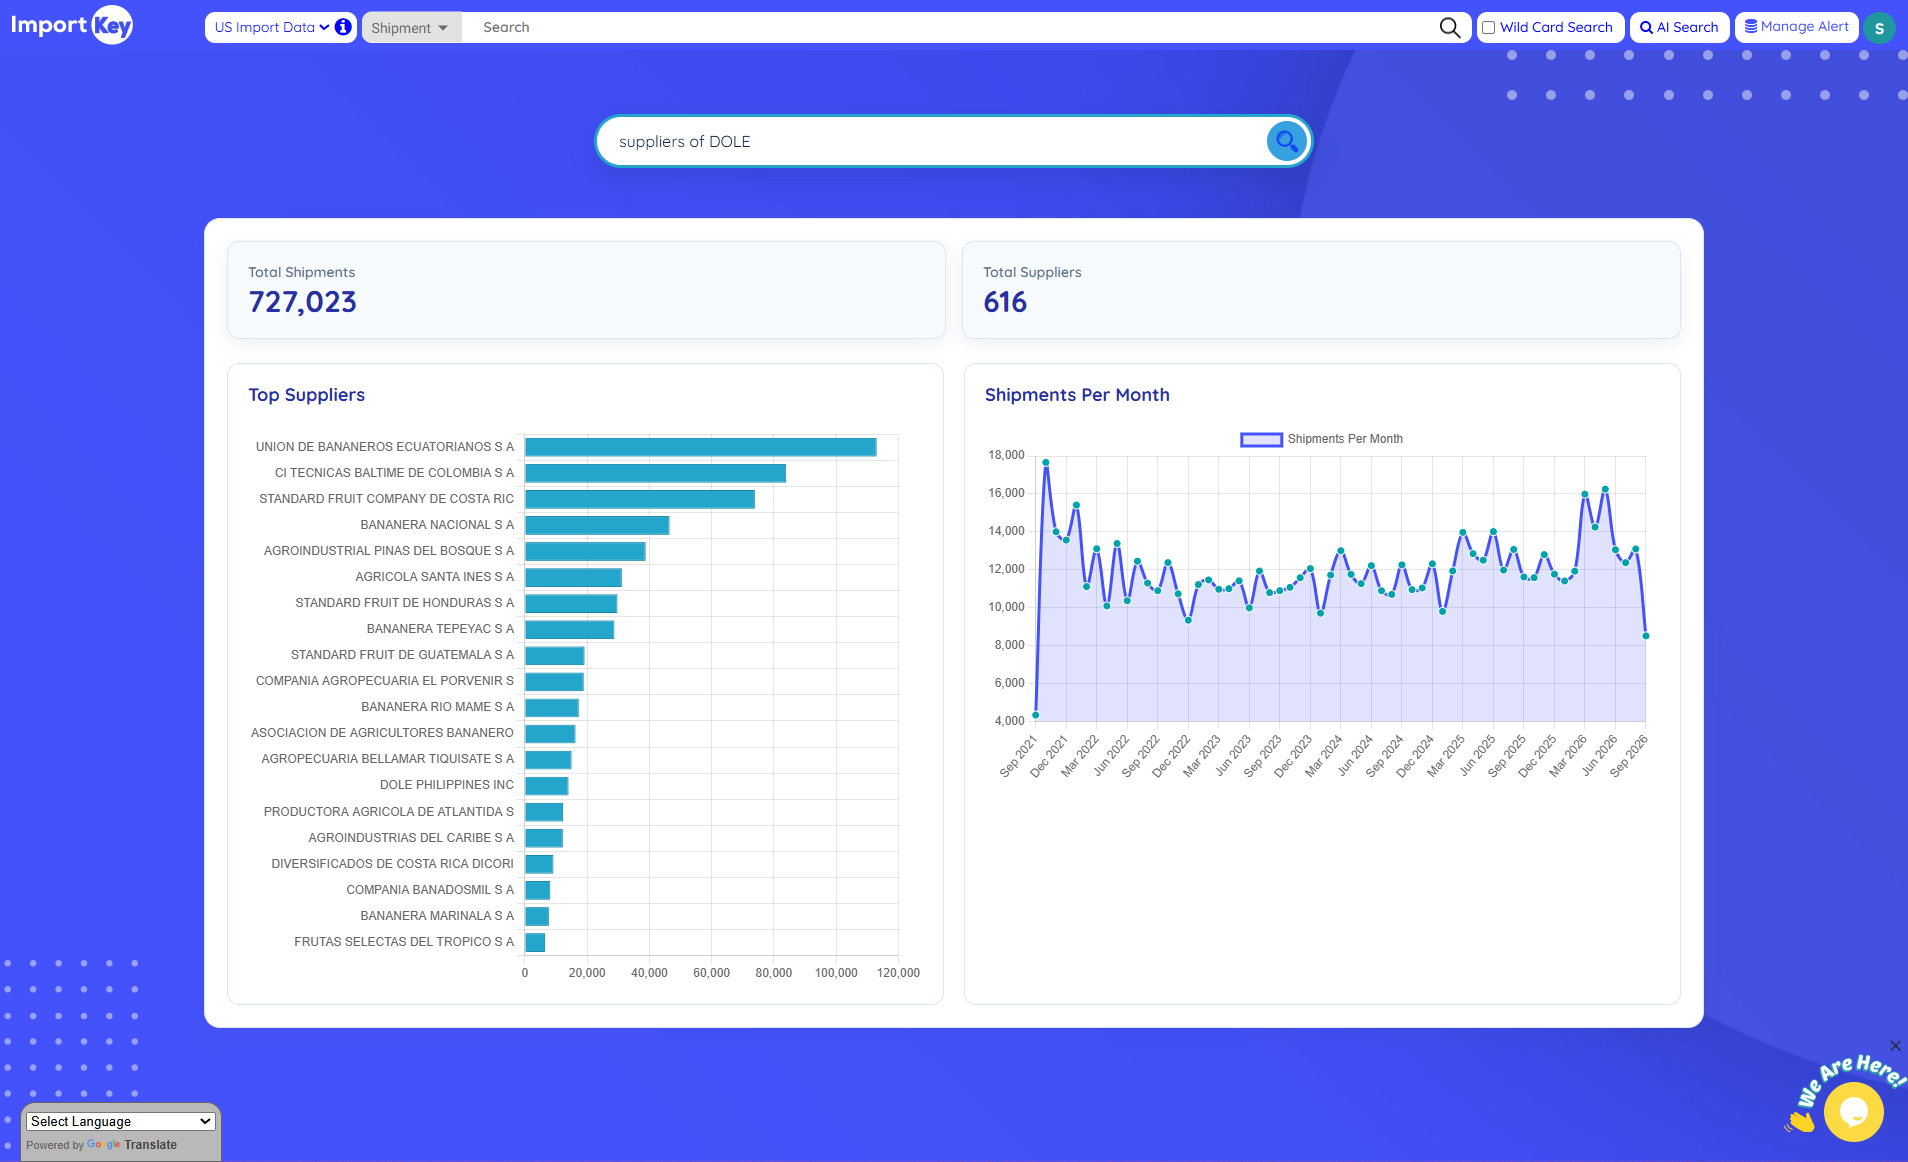
Task: Click the UNION DE BANANEROS ECUATORIANOS bar
Action: pyautogui.click(x=700, y=447)
